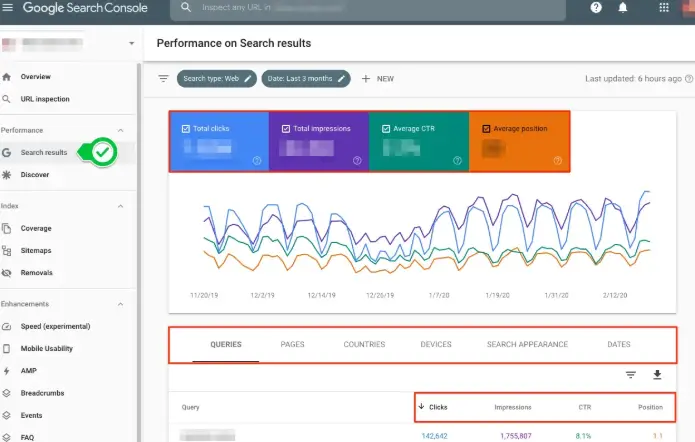
Task: Switch to the PAGES tab
Action: coord(293,344)
